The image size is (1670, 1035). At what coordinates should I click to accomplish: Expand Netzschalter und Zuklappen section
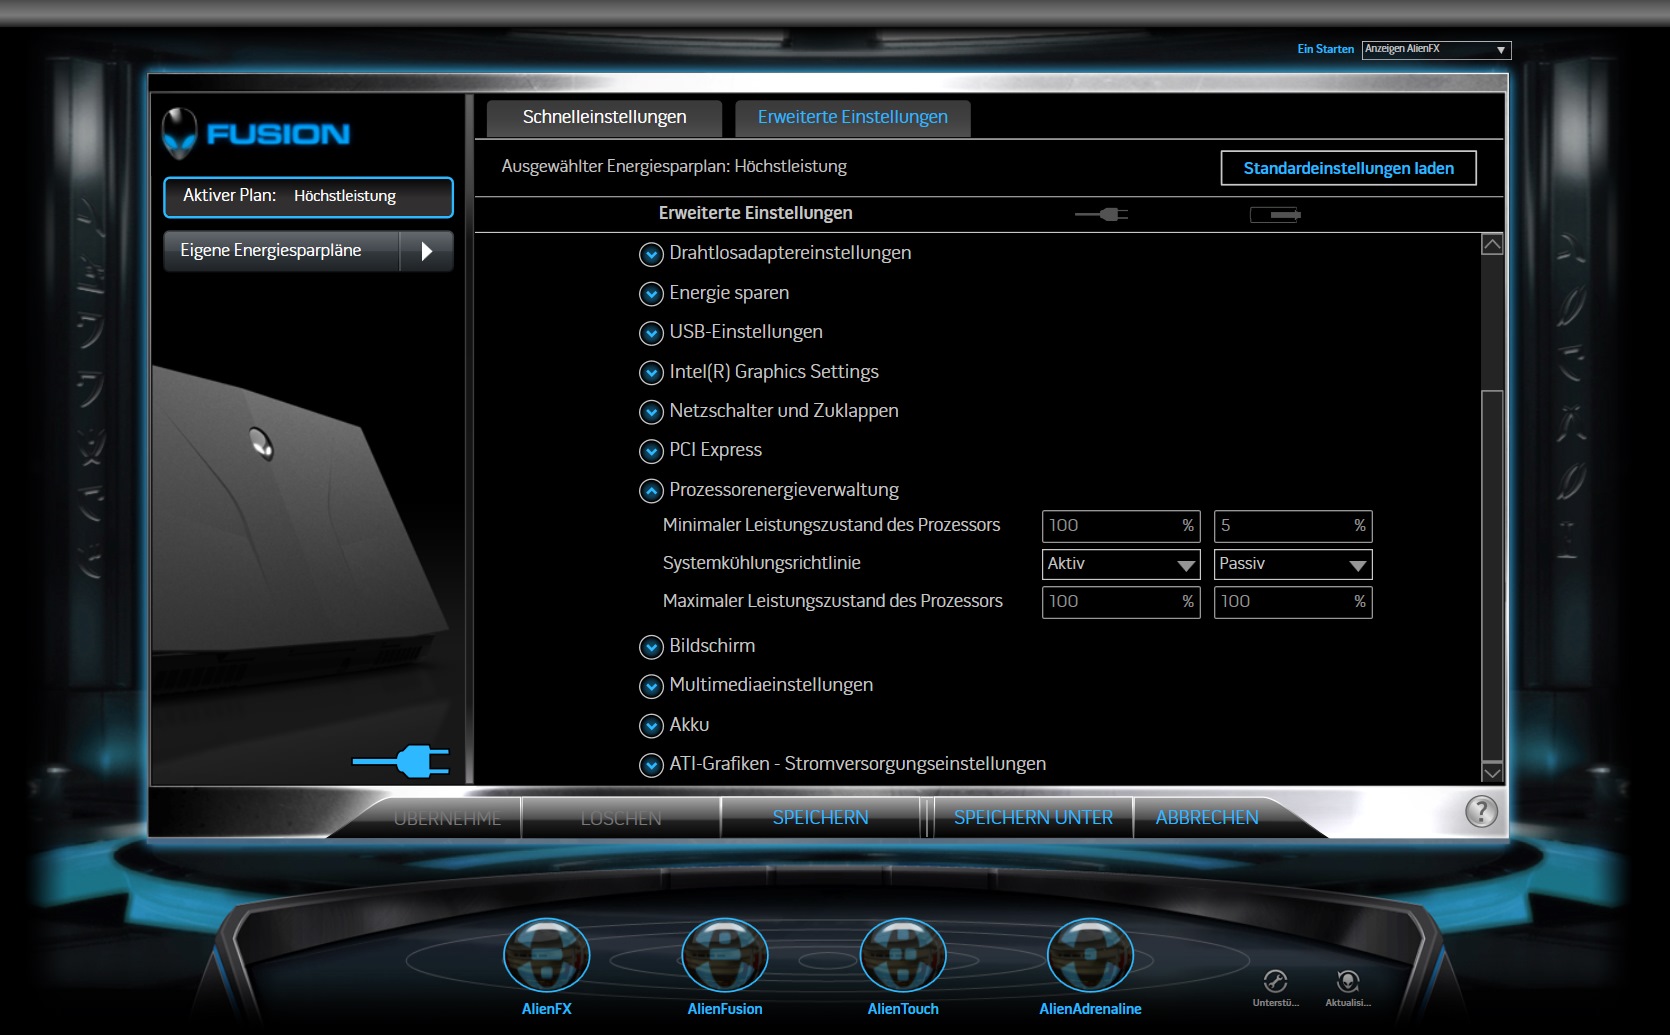pyautogui.click(x=651, y=412)
